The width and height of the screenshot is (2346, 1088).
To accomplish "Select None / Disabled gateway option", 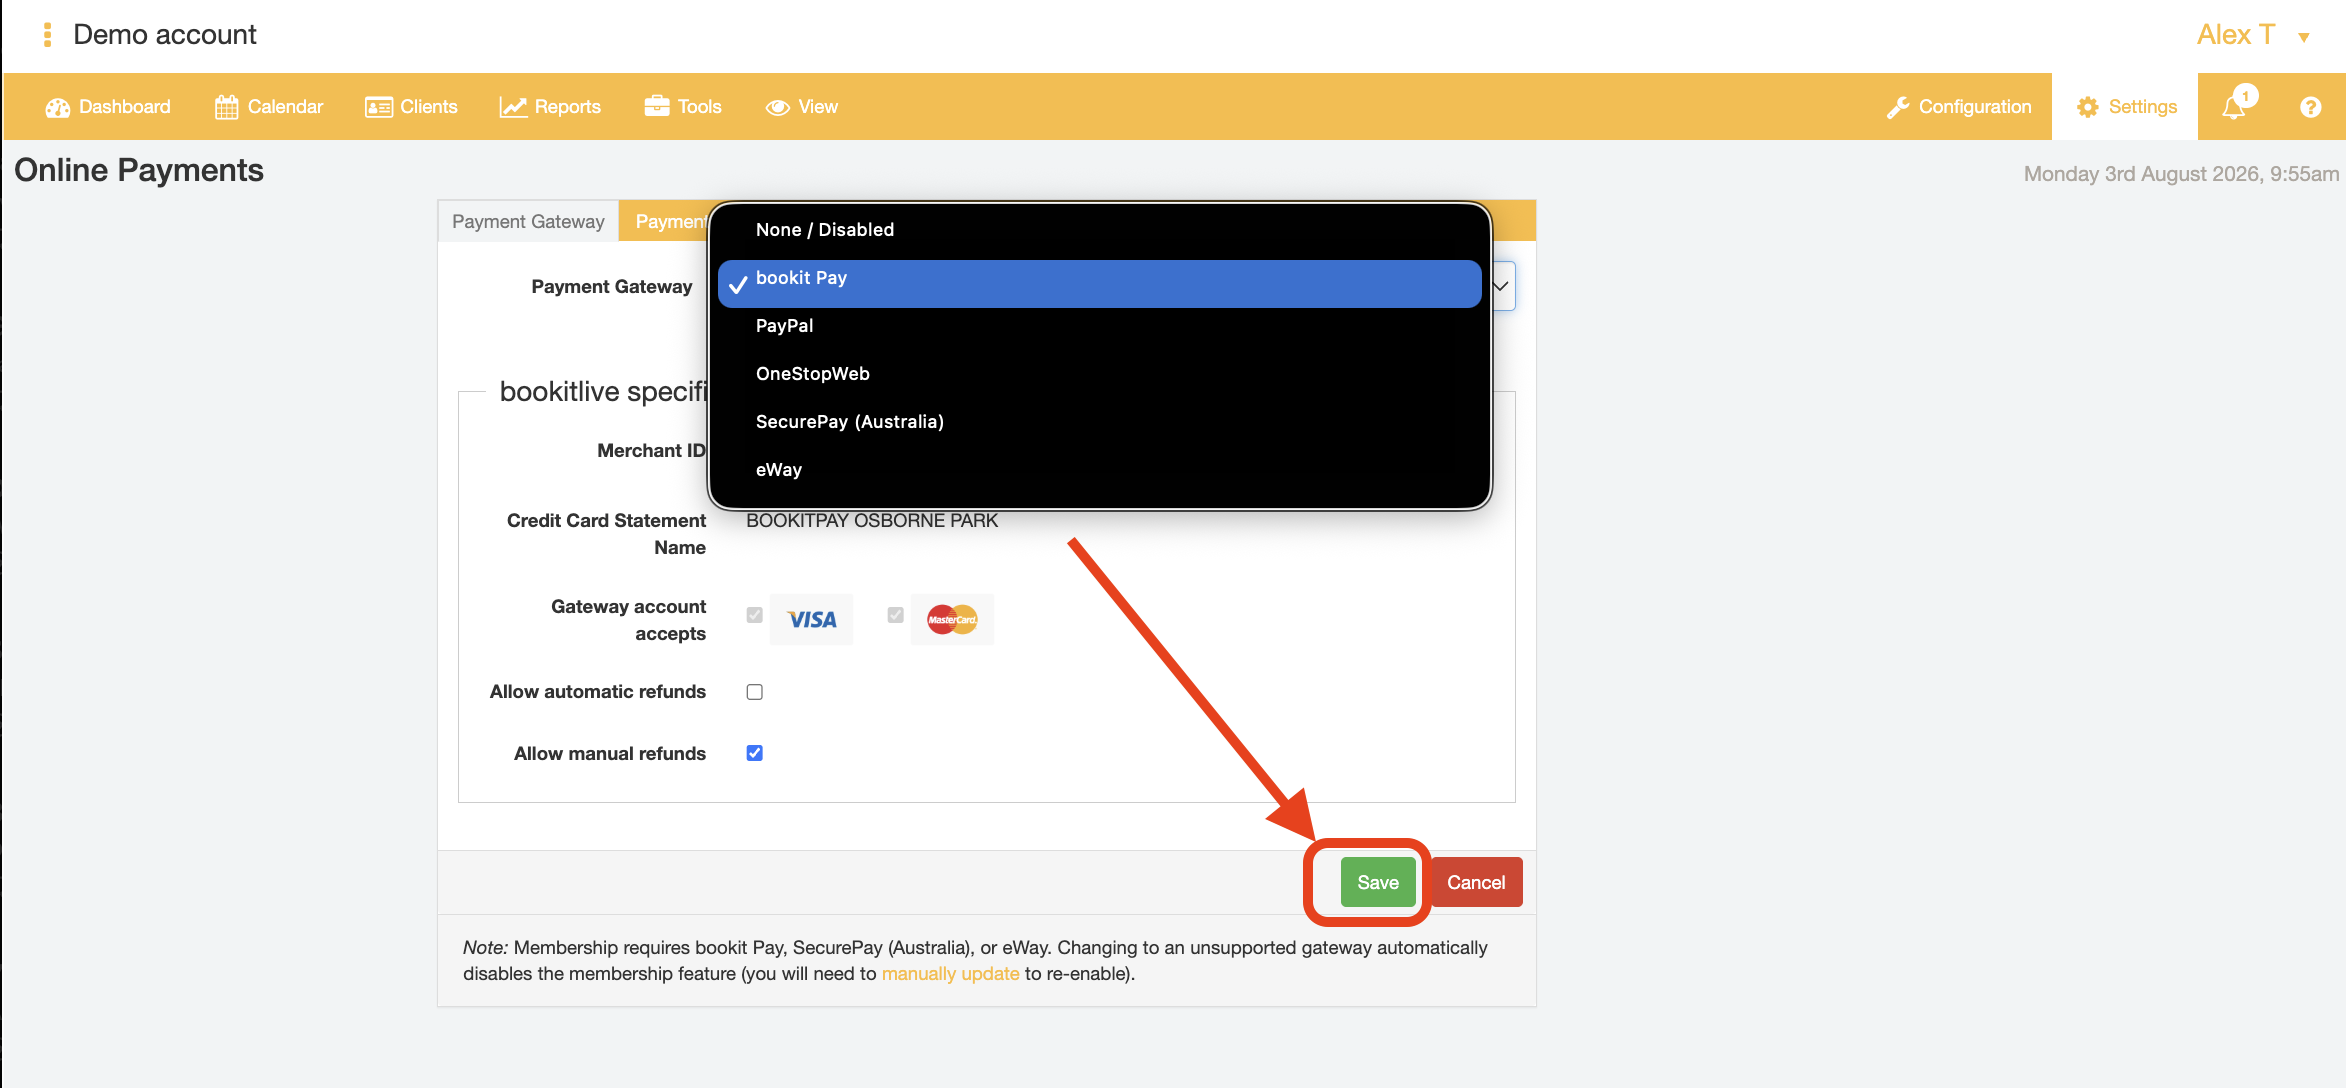I will pyautogui.click(x=1100, y=230).
